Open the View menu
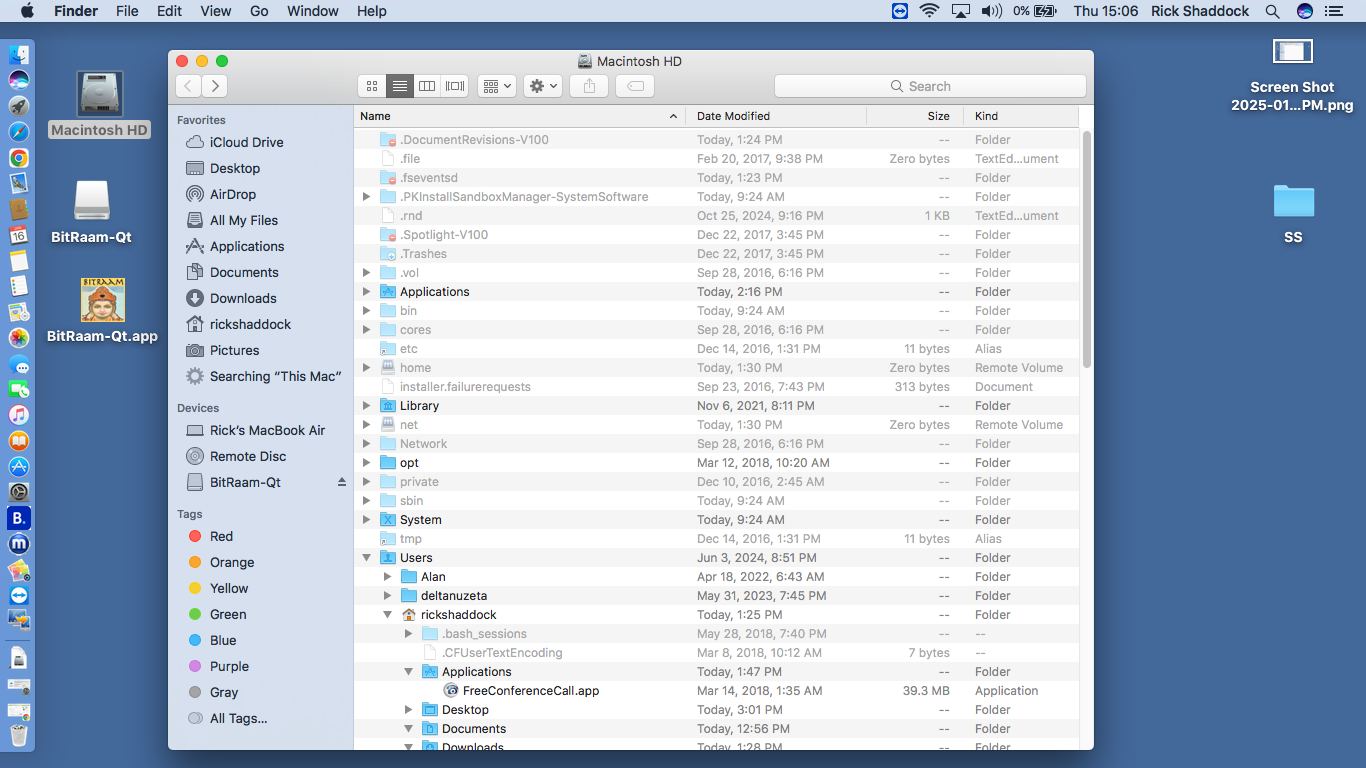 [x=215, y=11]
